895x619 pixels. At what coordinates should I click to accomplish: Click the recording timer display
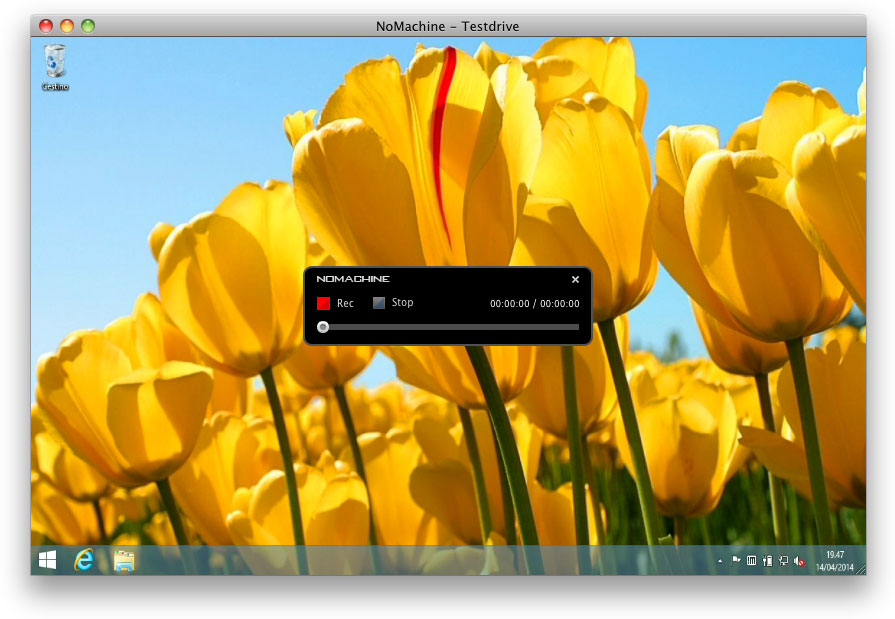click(x=534, y=304)
